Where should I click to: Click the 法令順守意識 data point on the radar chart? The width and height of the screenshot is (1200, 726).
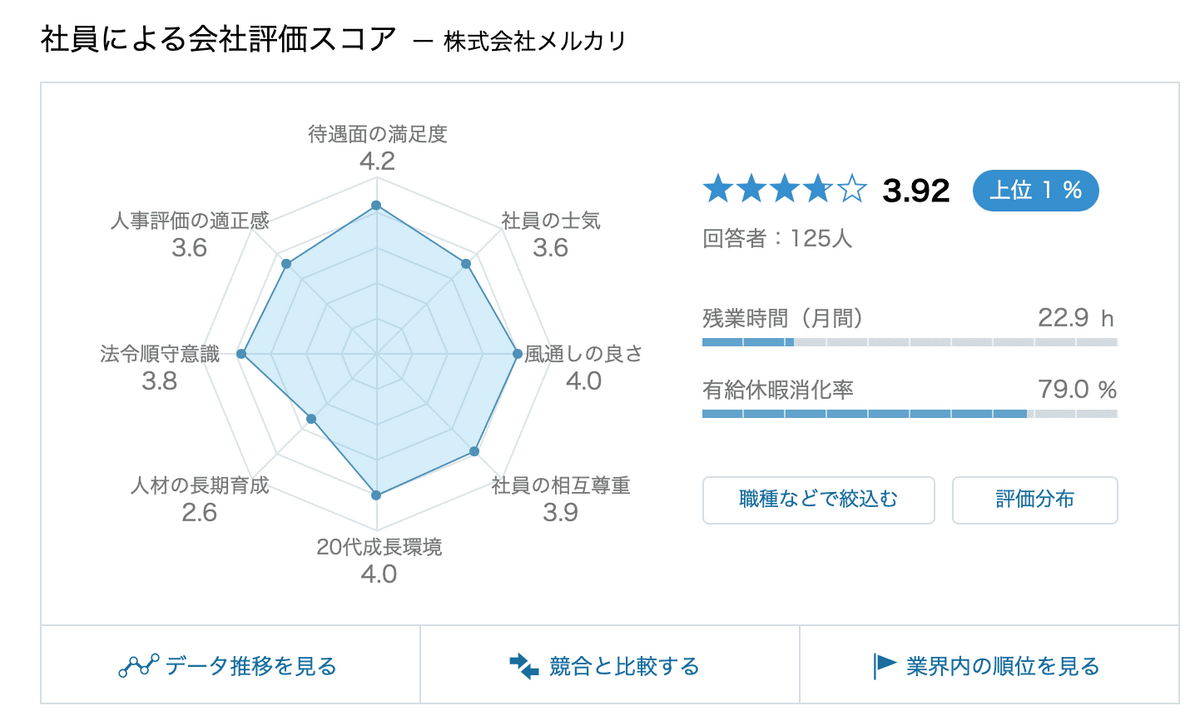pyautogui.click(x=241, y=353)
